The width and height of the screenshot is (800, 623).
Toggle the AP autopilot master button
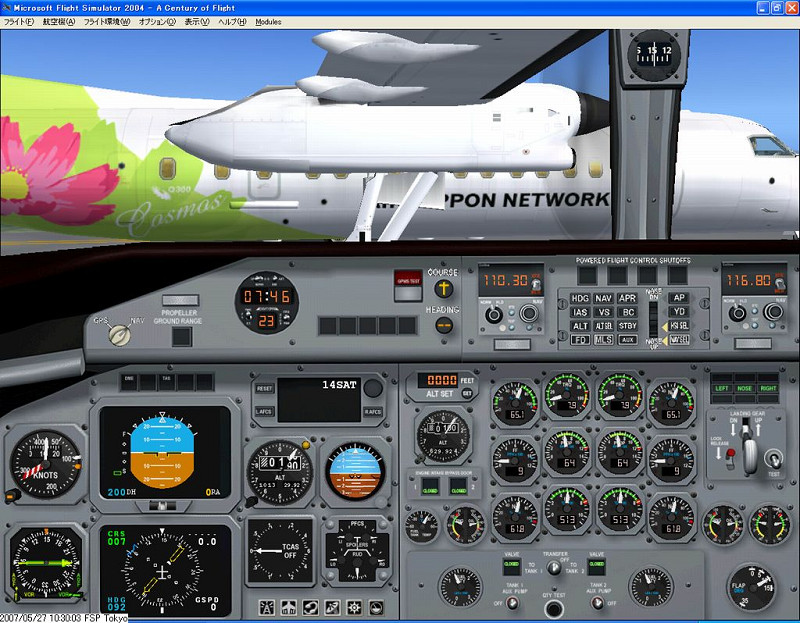pos(679,298)
